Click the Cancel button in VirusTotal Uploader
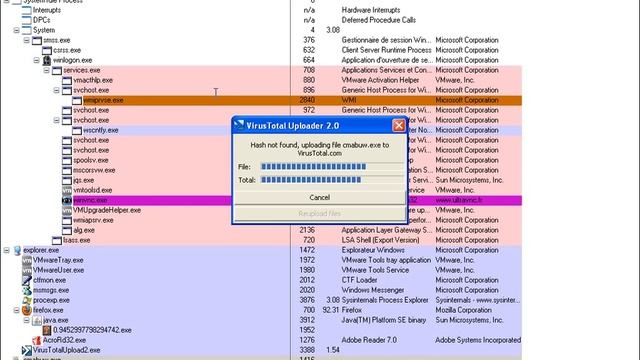The width and height of the screenshot is (640, 360). pyautogui.click(x=320, y=198)
